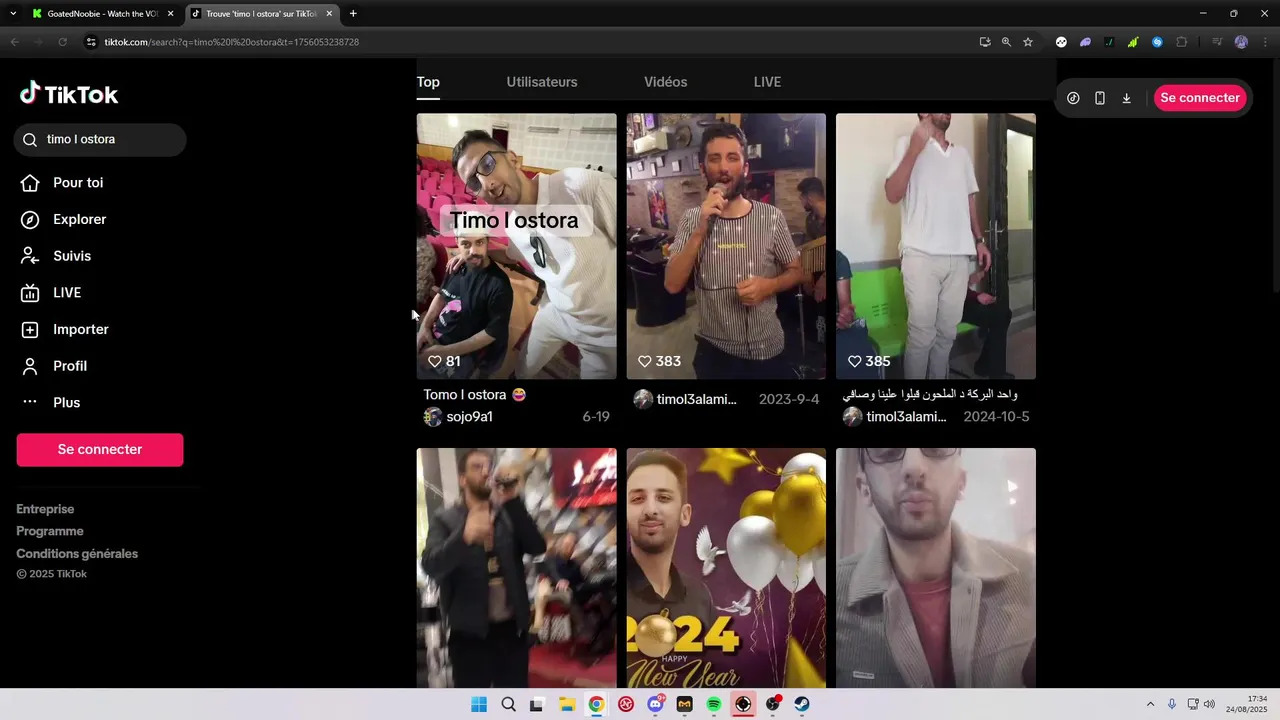Click the phone app icon in floating bar
The width and height of the screenshot is (1280, 720).
[1100, 98]
